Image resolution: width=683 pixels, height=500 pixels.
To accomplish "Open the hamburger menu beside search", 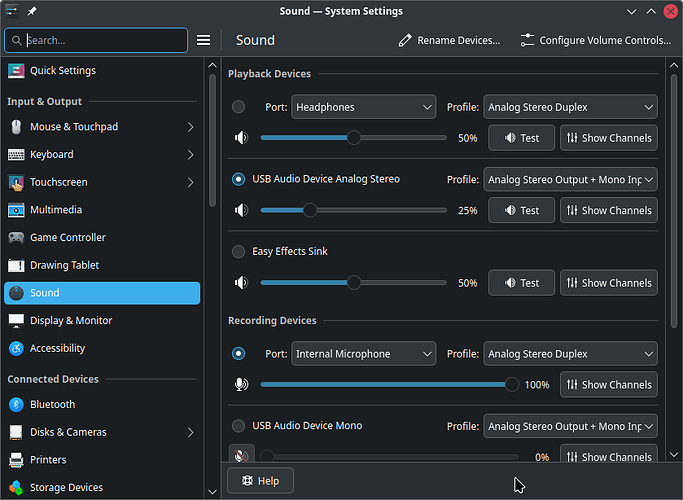I will (203, 40).
